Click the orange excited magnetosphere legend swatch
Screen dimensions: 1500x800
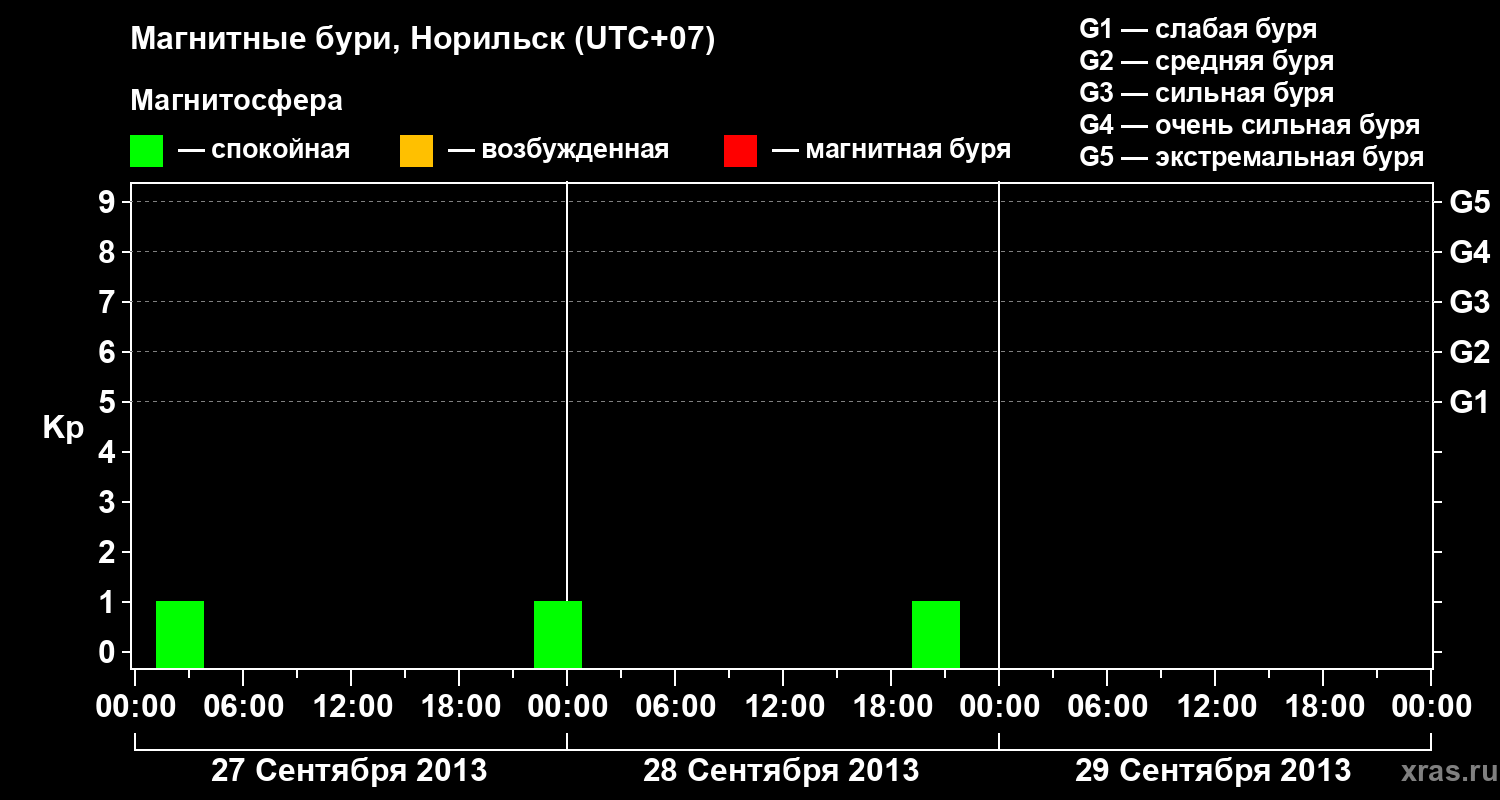tap(416, 151)
